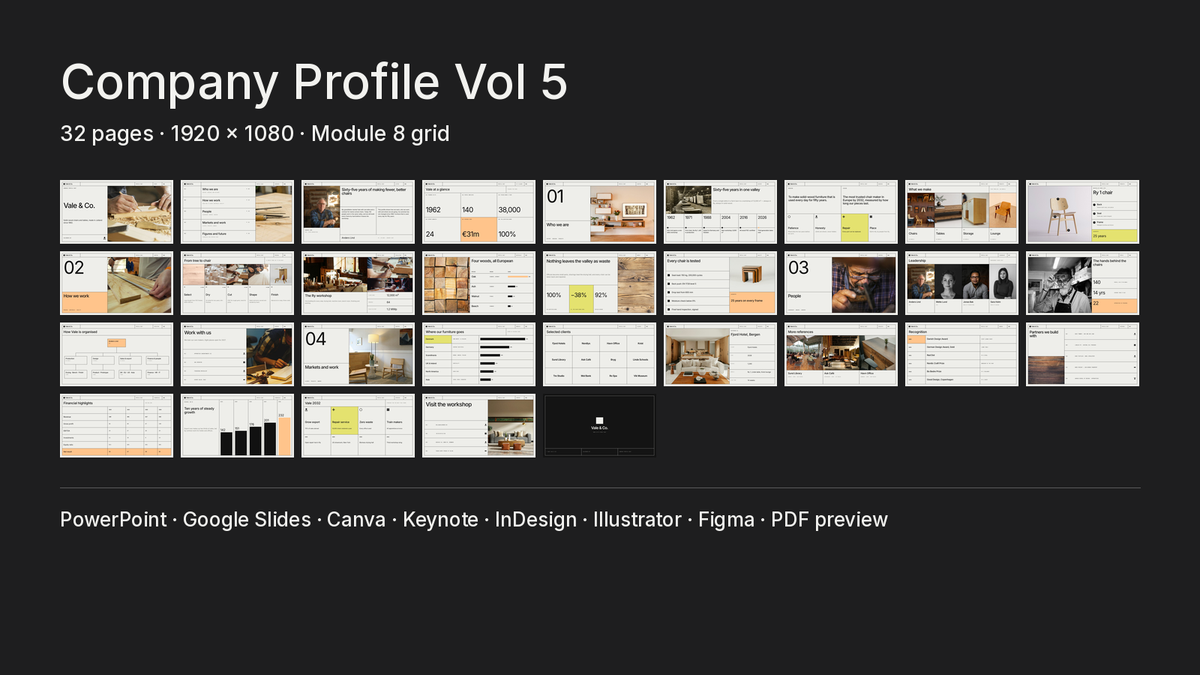
Task: Open the 02 How we work section slide
Action: [116, 283]
